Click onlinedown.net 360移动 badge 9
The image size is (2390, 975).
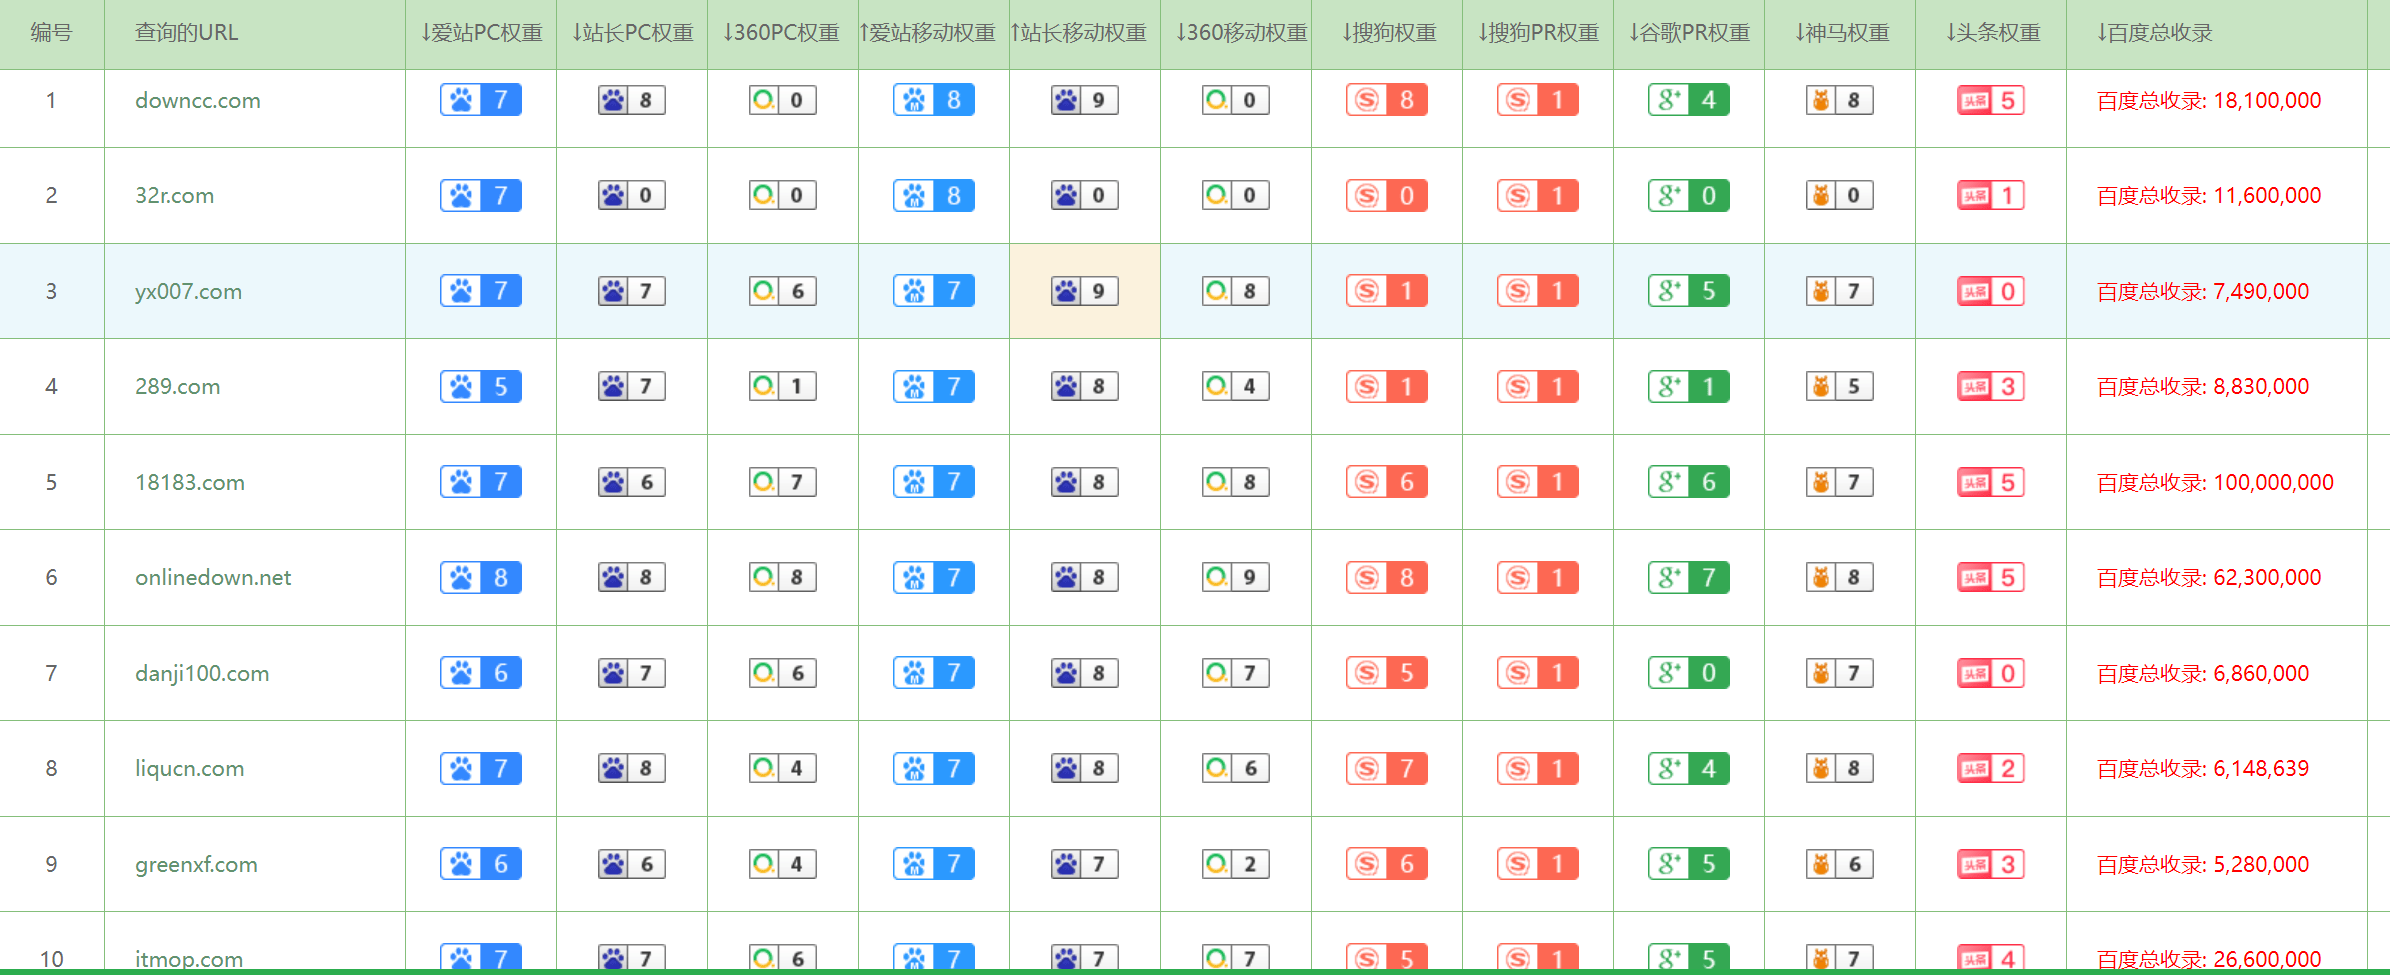tap(1236, 577)
